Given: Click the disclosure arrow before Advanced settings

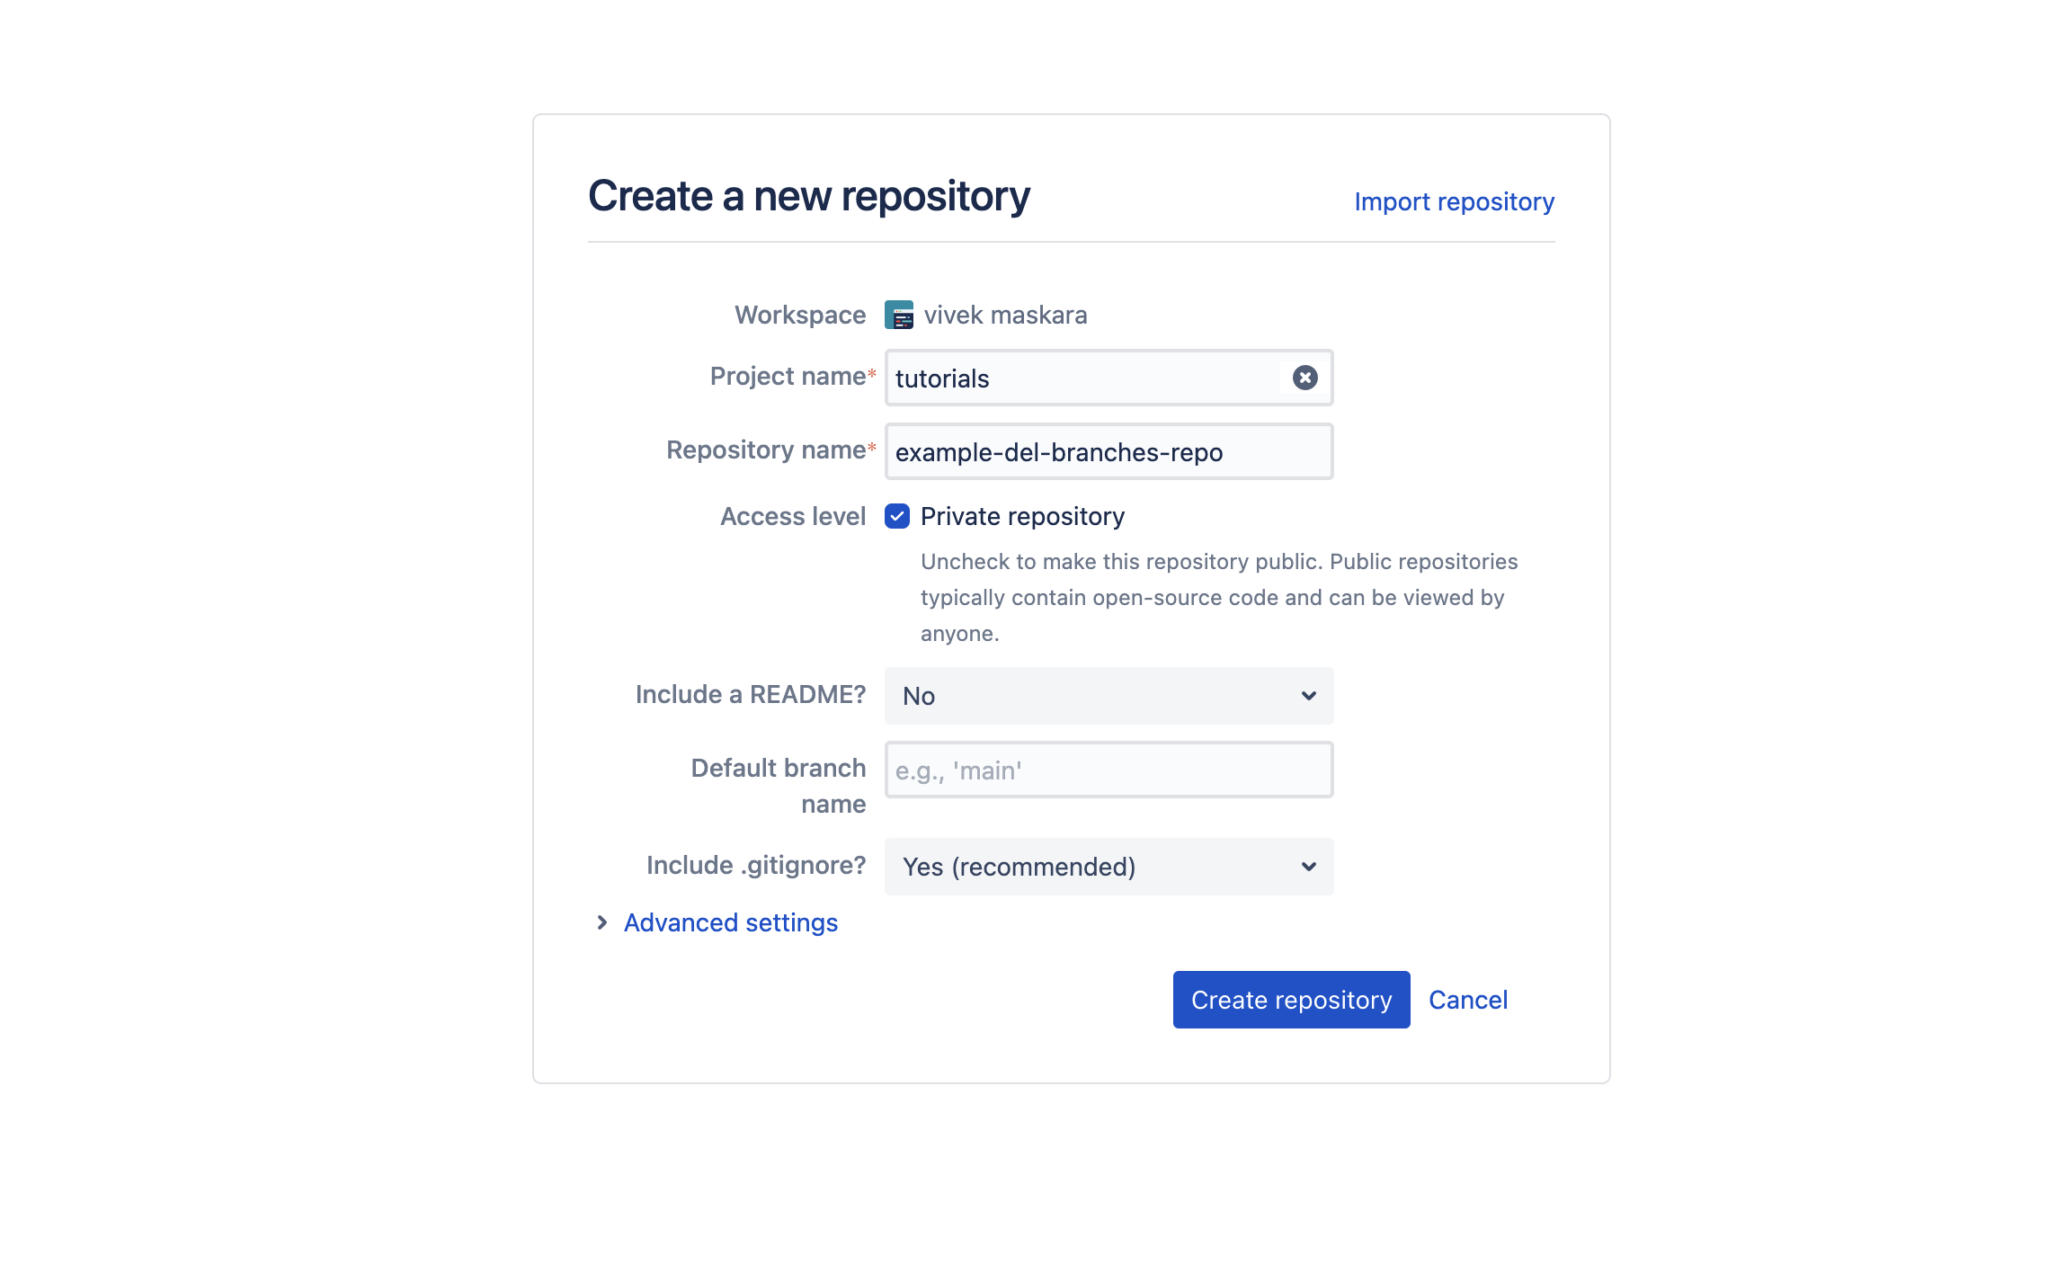Looking at the screenshot, I should tap(601, 922).
